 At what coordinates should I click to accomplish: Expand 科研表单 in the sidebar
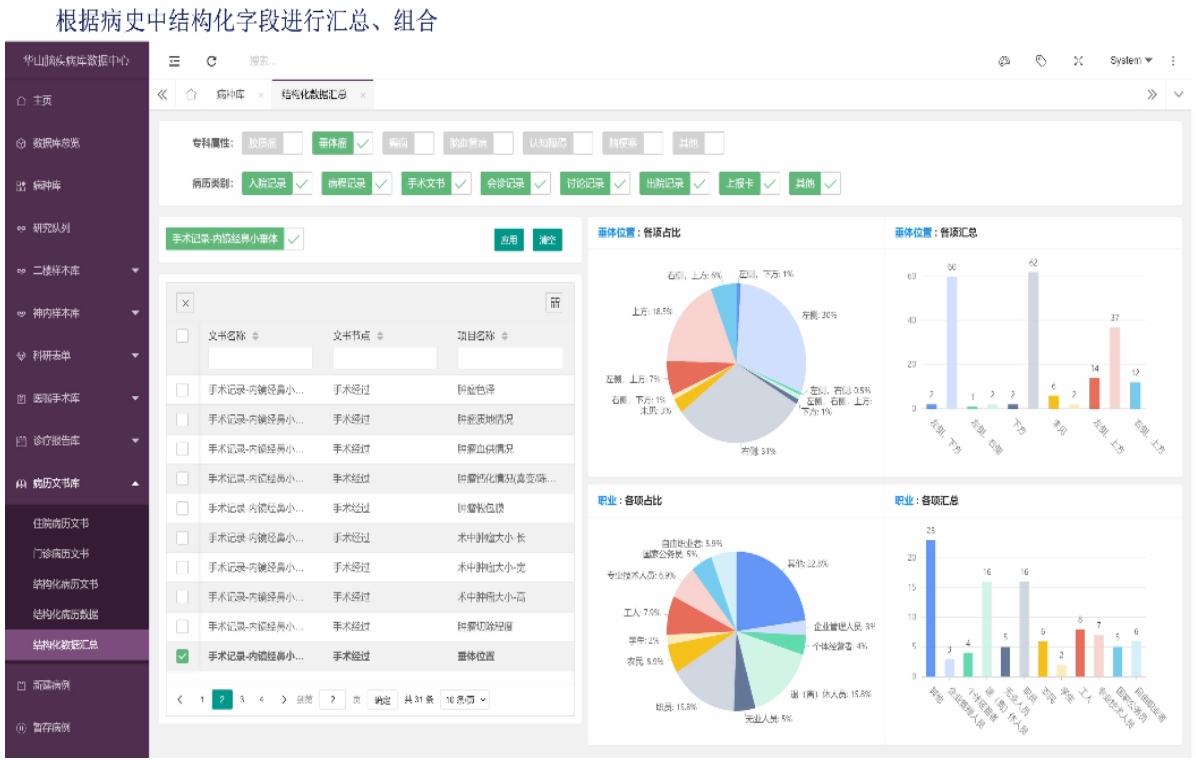tap(76, 356)
